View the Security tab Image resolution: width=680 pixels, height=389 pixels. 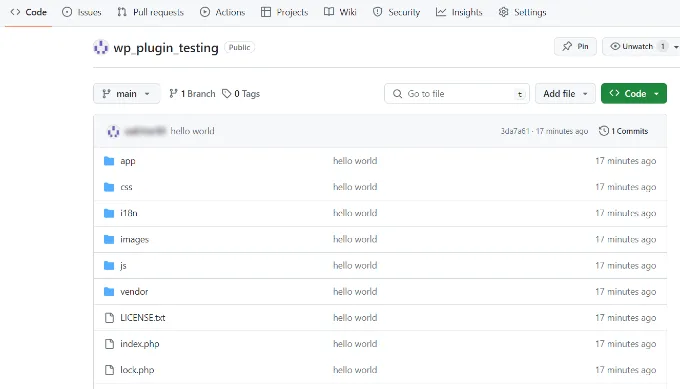[396, 12]
